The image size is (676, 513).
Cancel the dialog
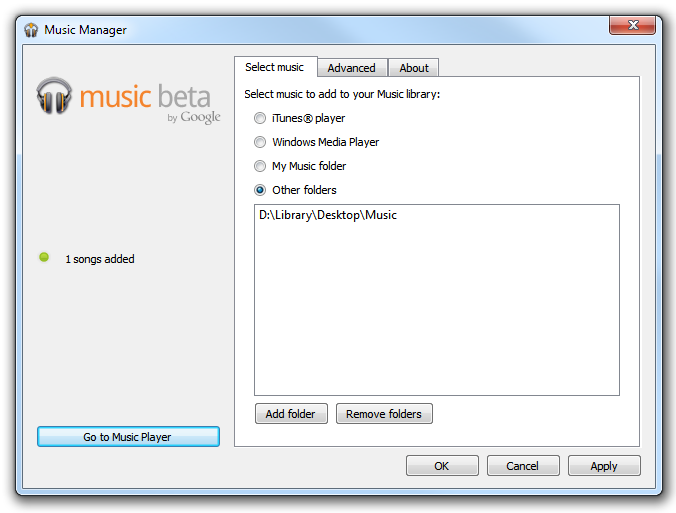click(x=523, y=466)
